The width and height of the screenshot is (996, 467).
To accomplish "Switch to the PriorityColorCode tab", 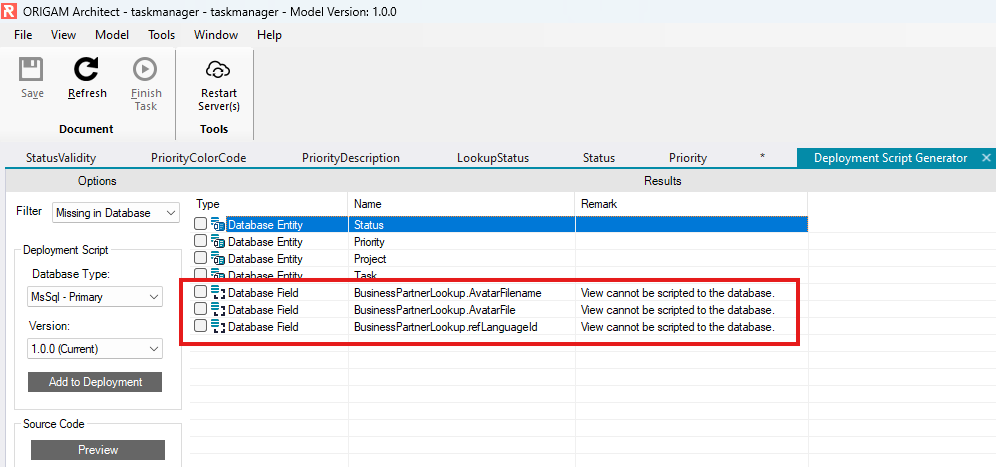I will (x=198, y=158).
